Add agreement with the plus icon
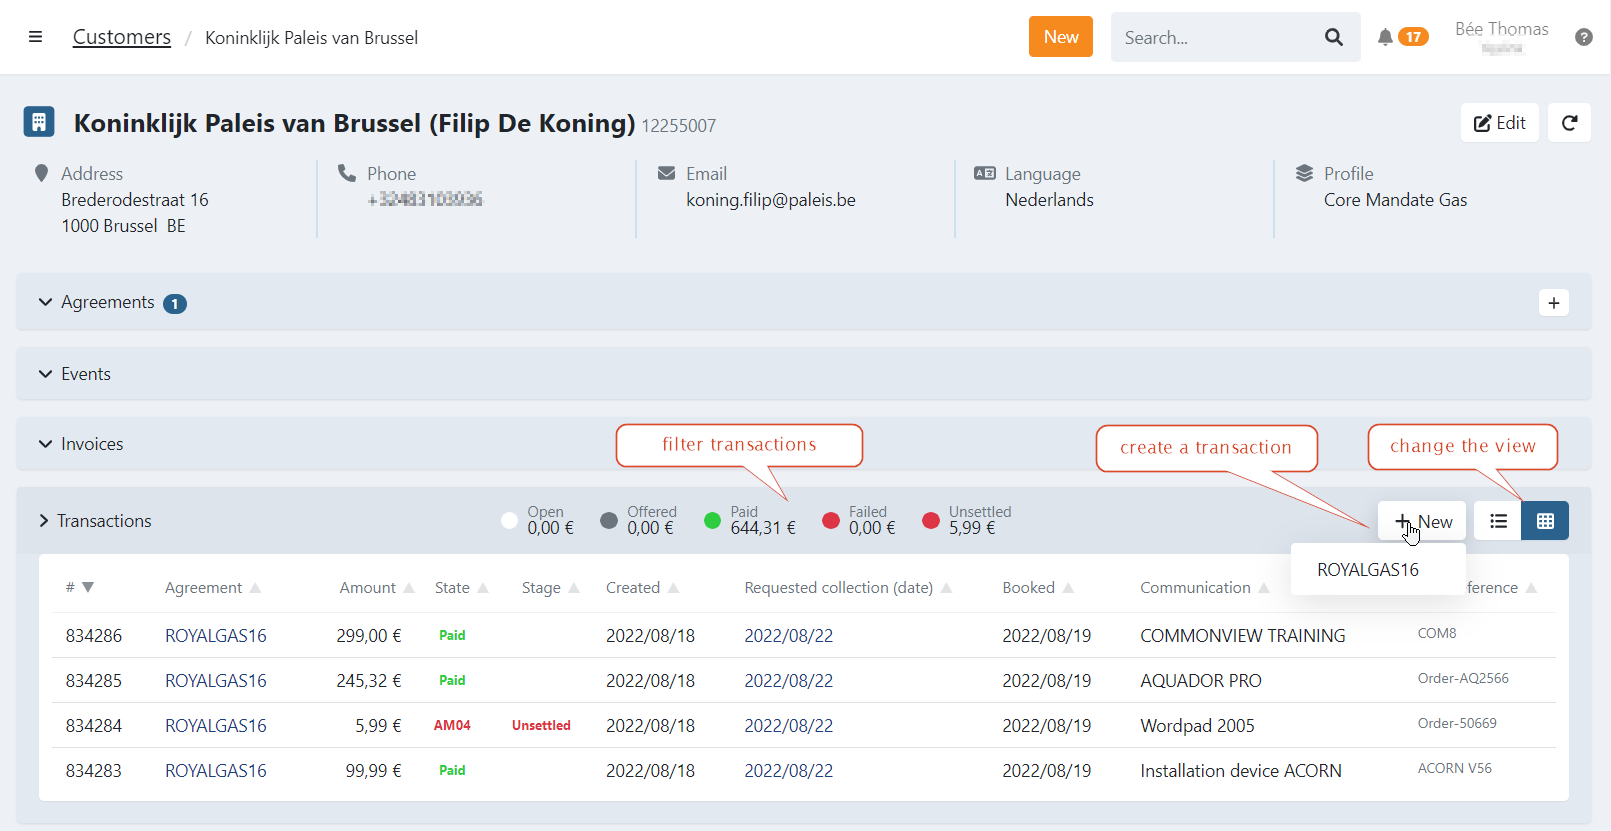 (x=1553, y=303)
